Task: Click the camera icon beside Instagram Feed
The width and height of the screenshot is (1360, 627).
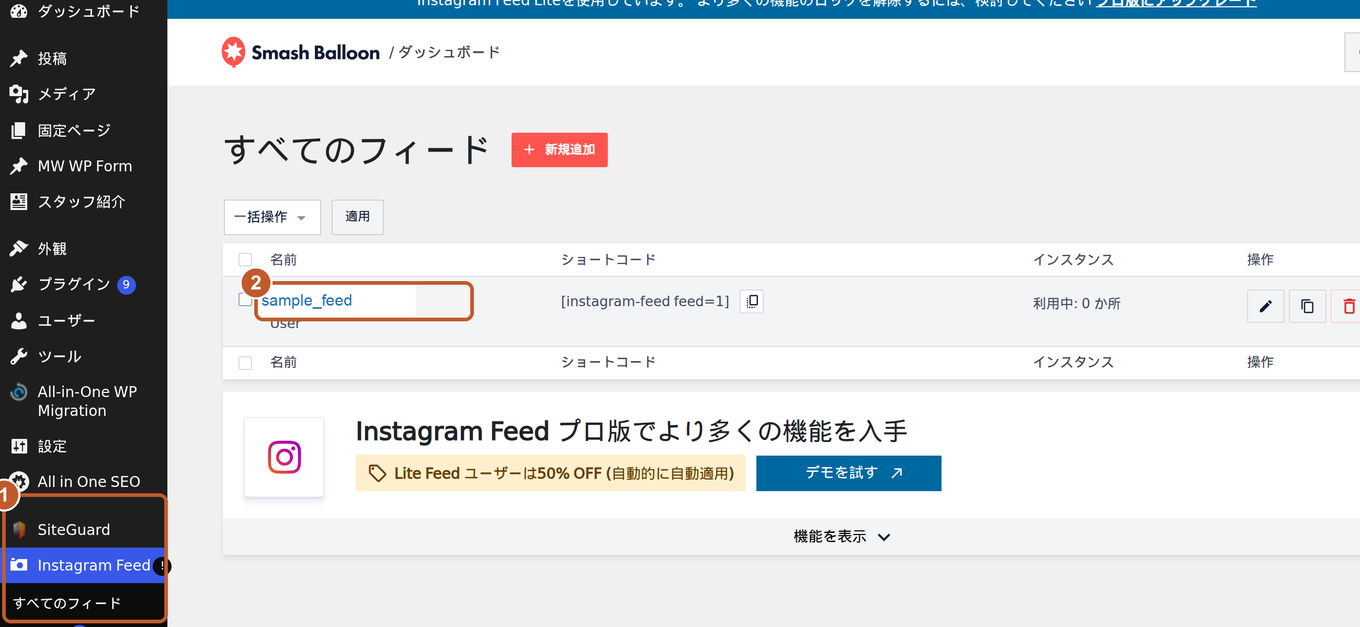Action: click(x=18, y=565)
